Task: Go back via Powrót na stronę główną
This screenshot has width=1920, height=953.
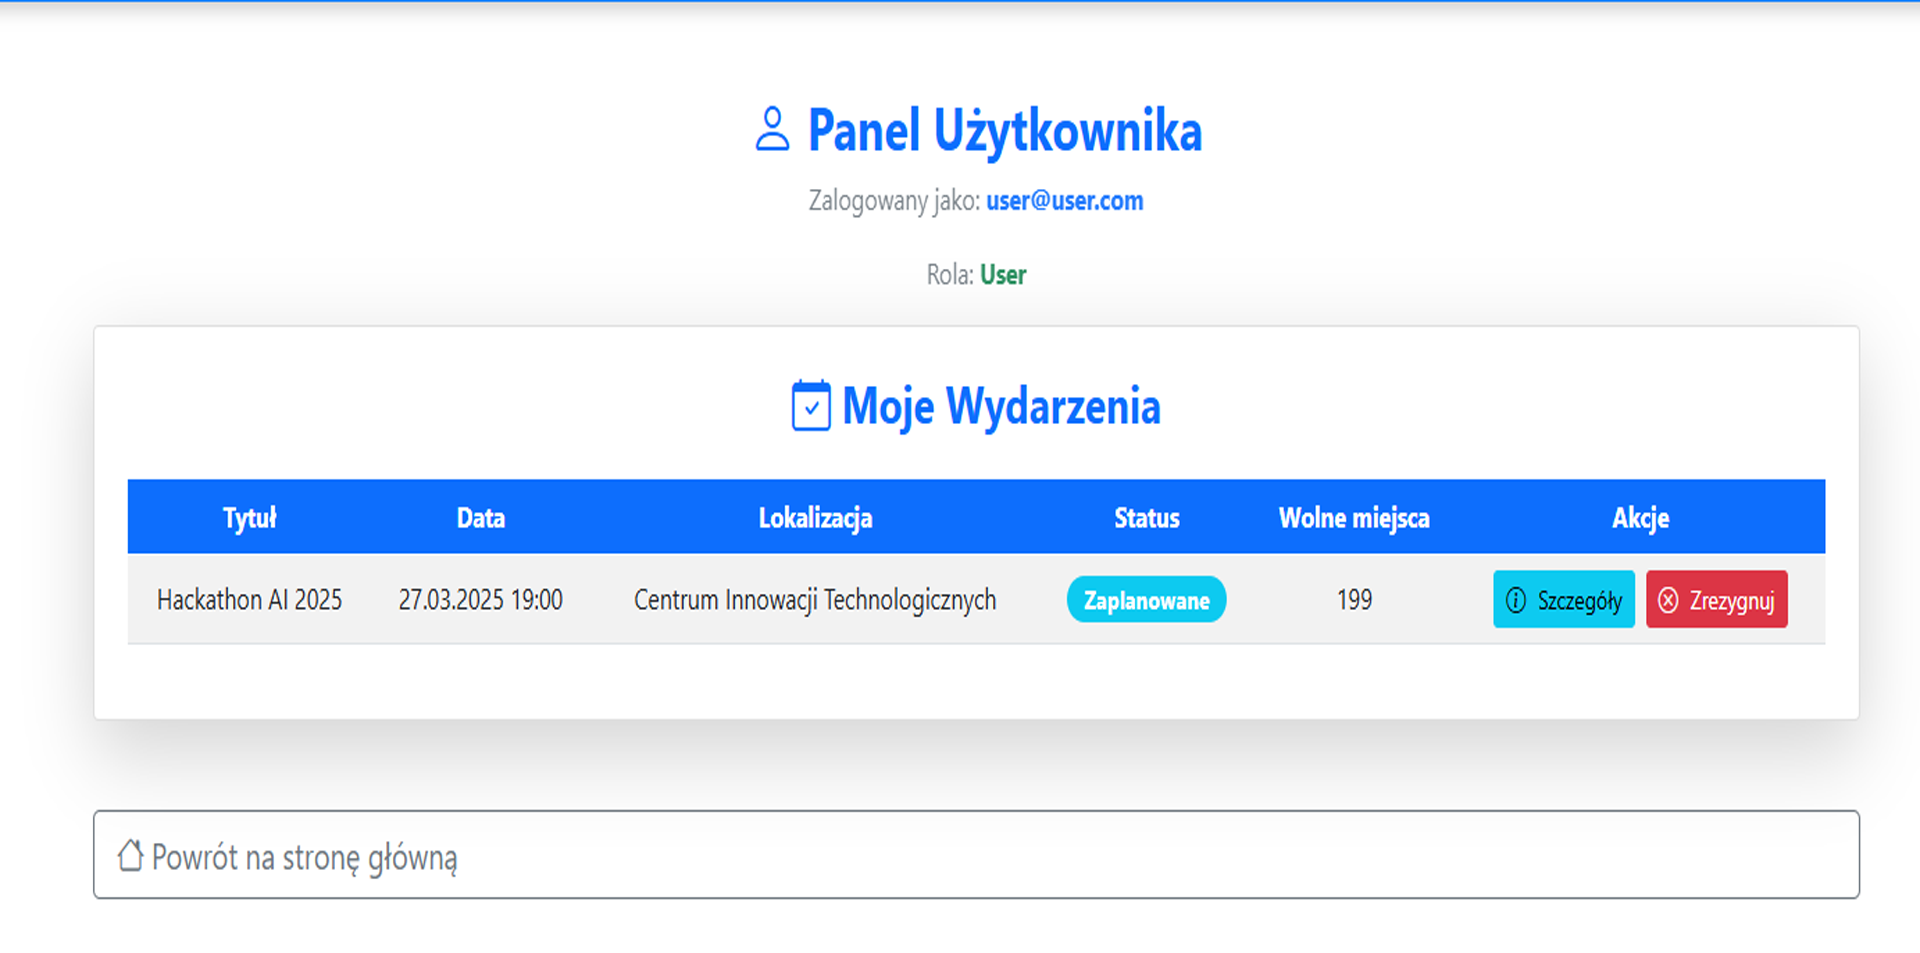Action: coord(976,855)
